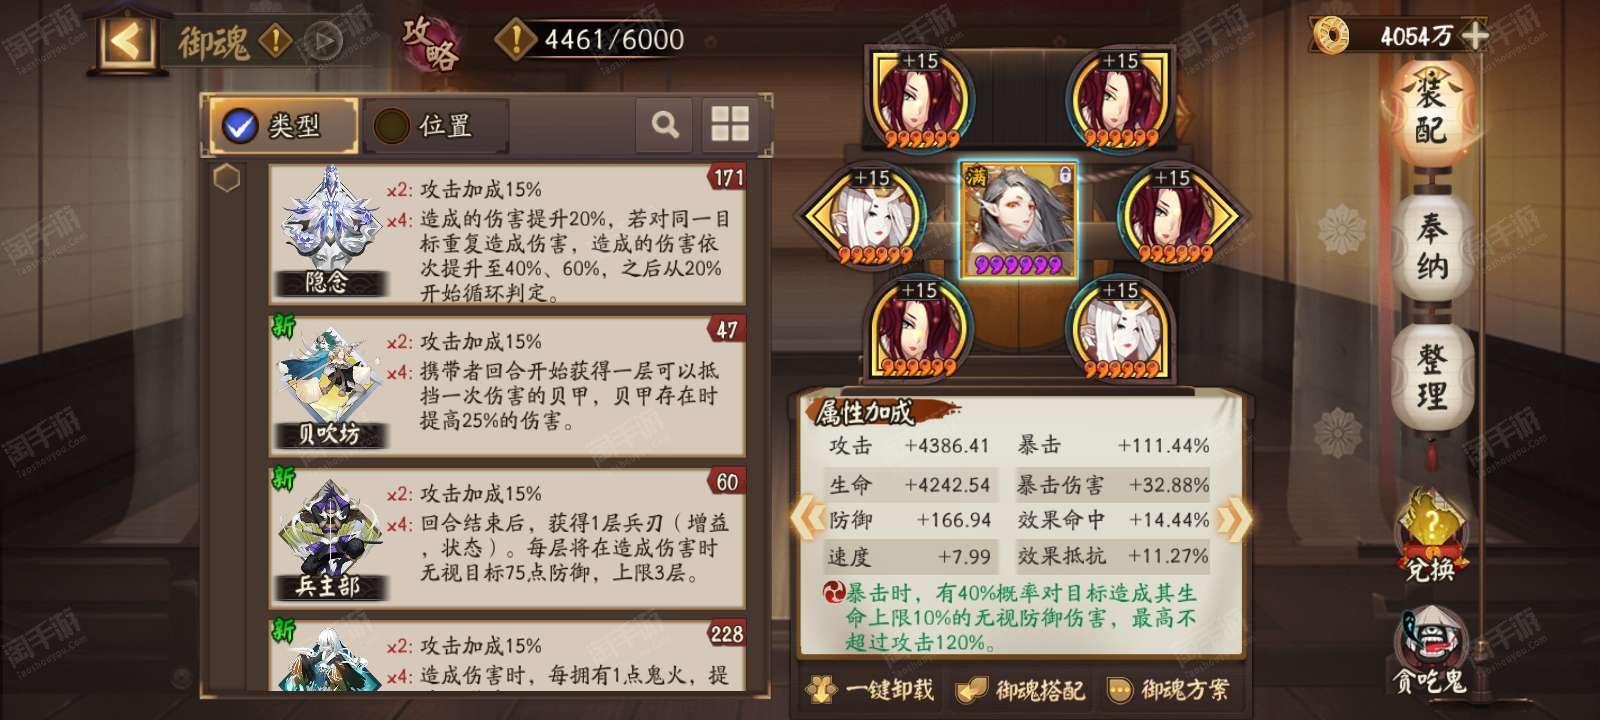This screenshot has width=1600, height=720.
Task: Open the 贪吃鬼 icon
Action: point(1431,651)
